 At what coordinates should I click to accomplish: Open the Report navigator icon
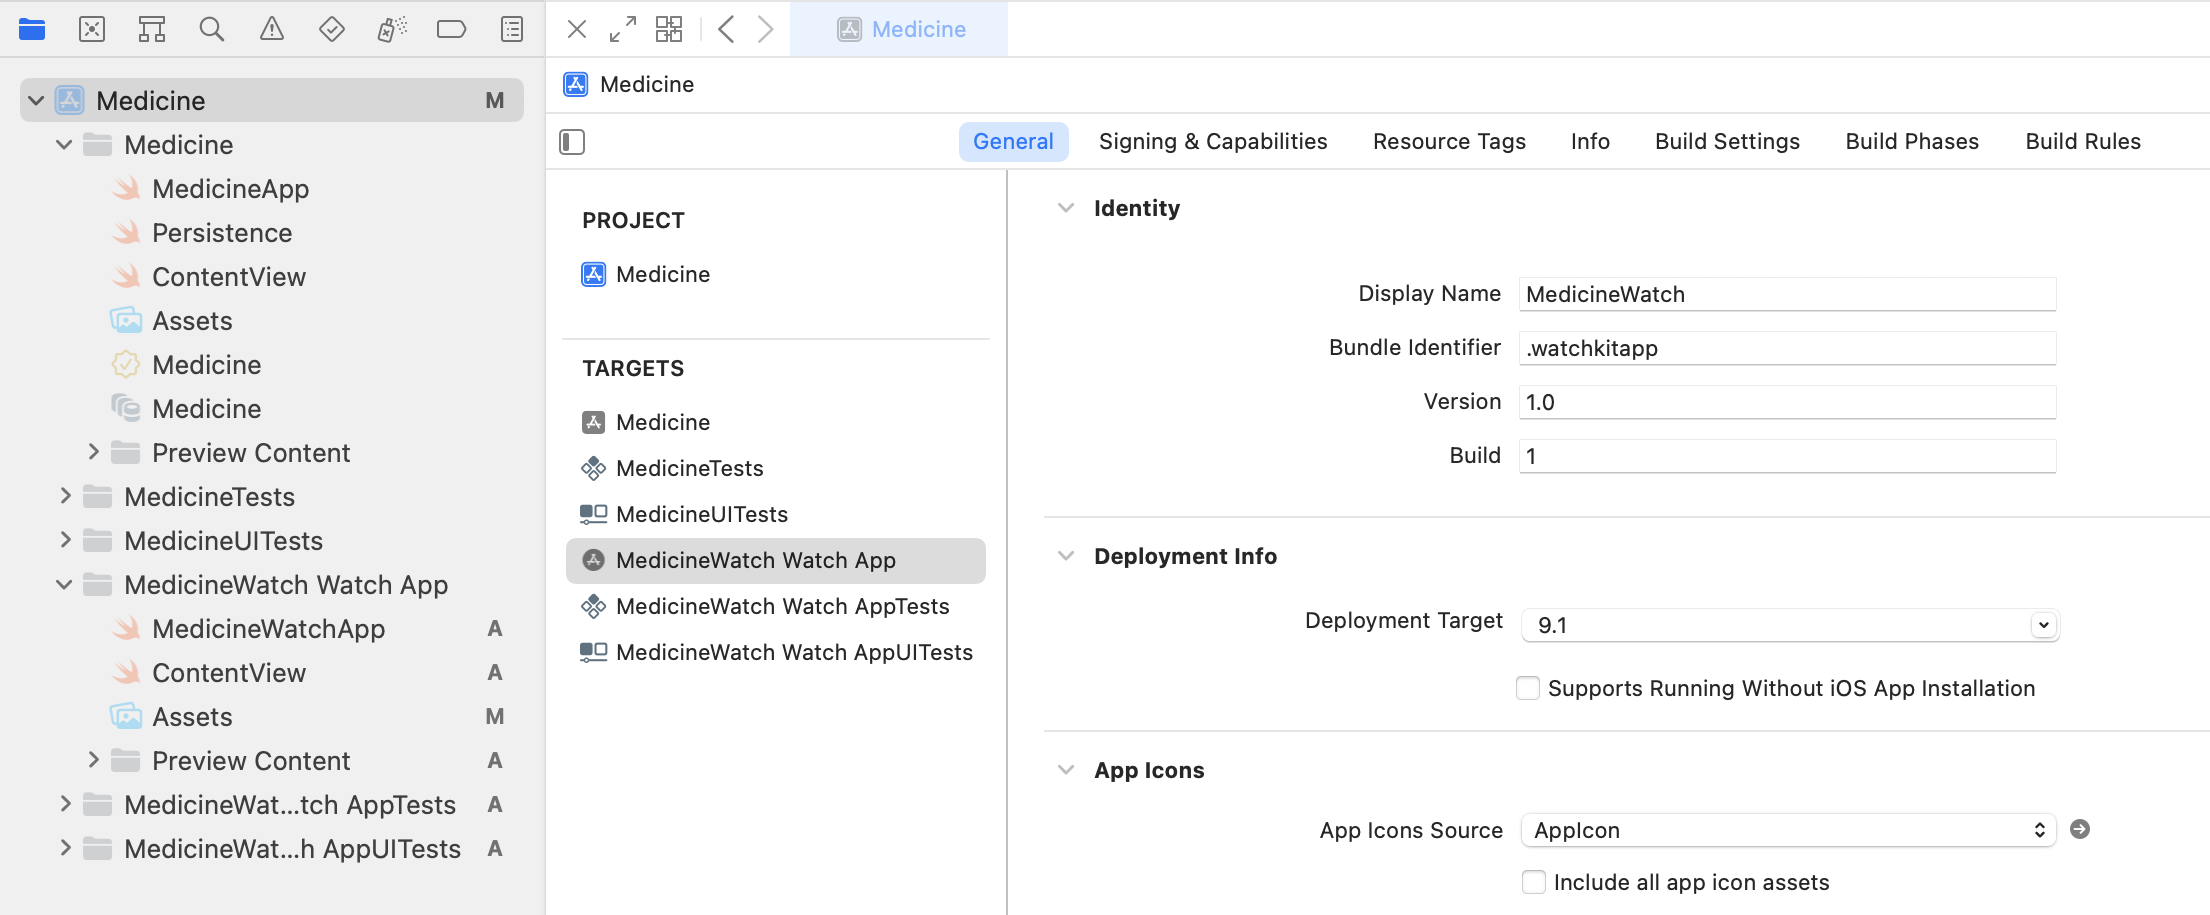[x=511, y=29]
